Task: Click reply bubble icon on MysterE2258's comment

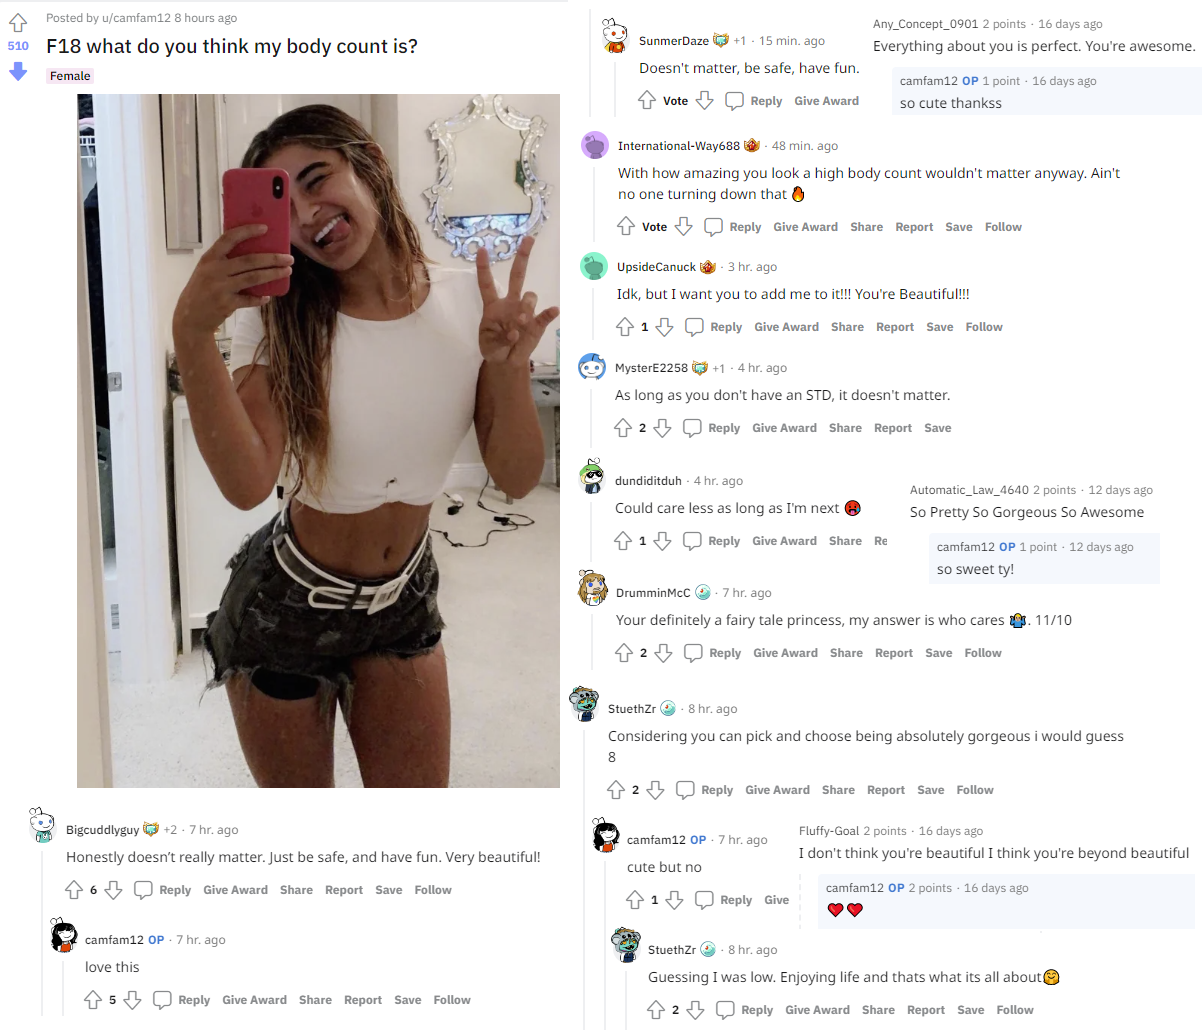Action: point(692,428)
